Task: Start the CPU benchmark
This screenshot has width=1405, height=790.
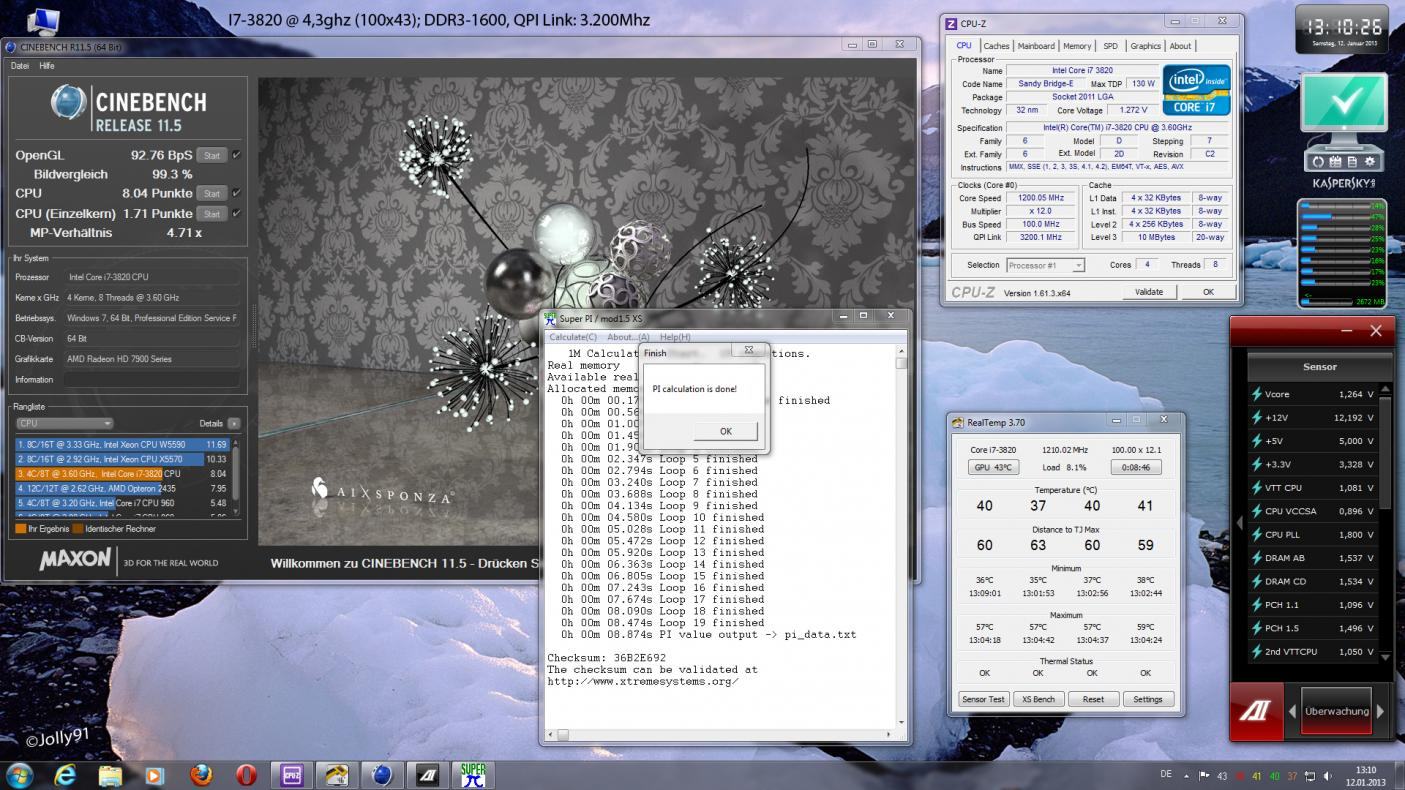Action: coord(211,193)
